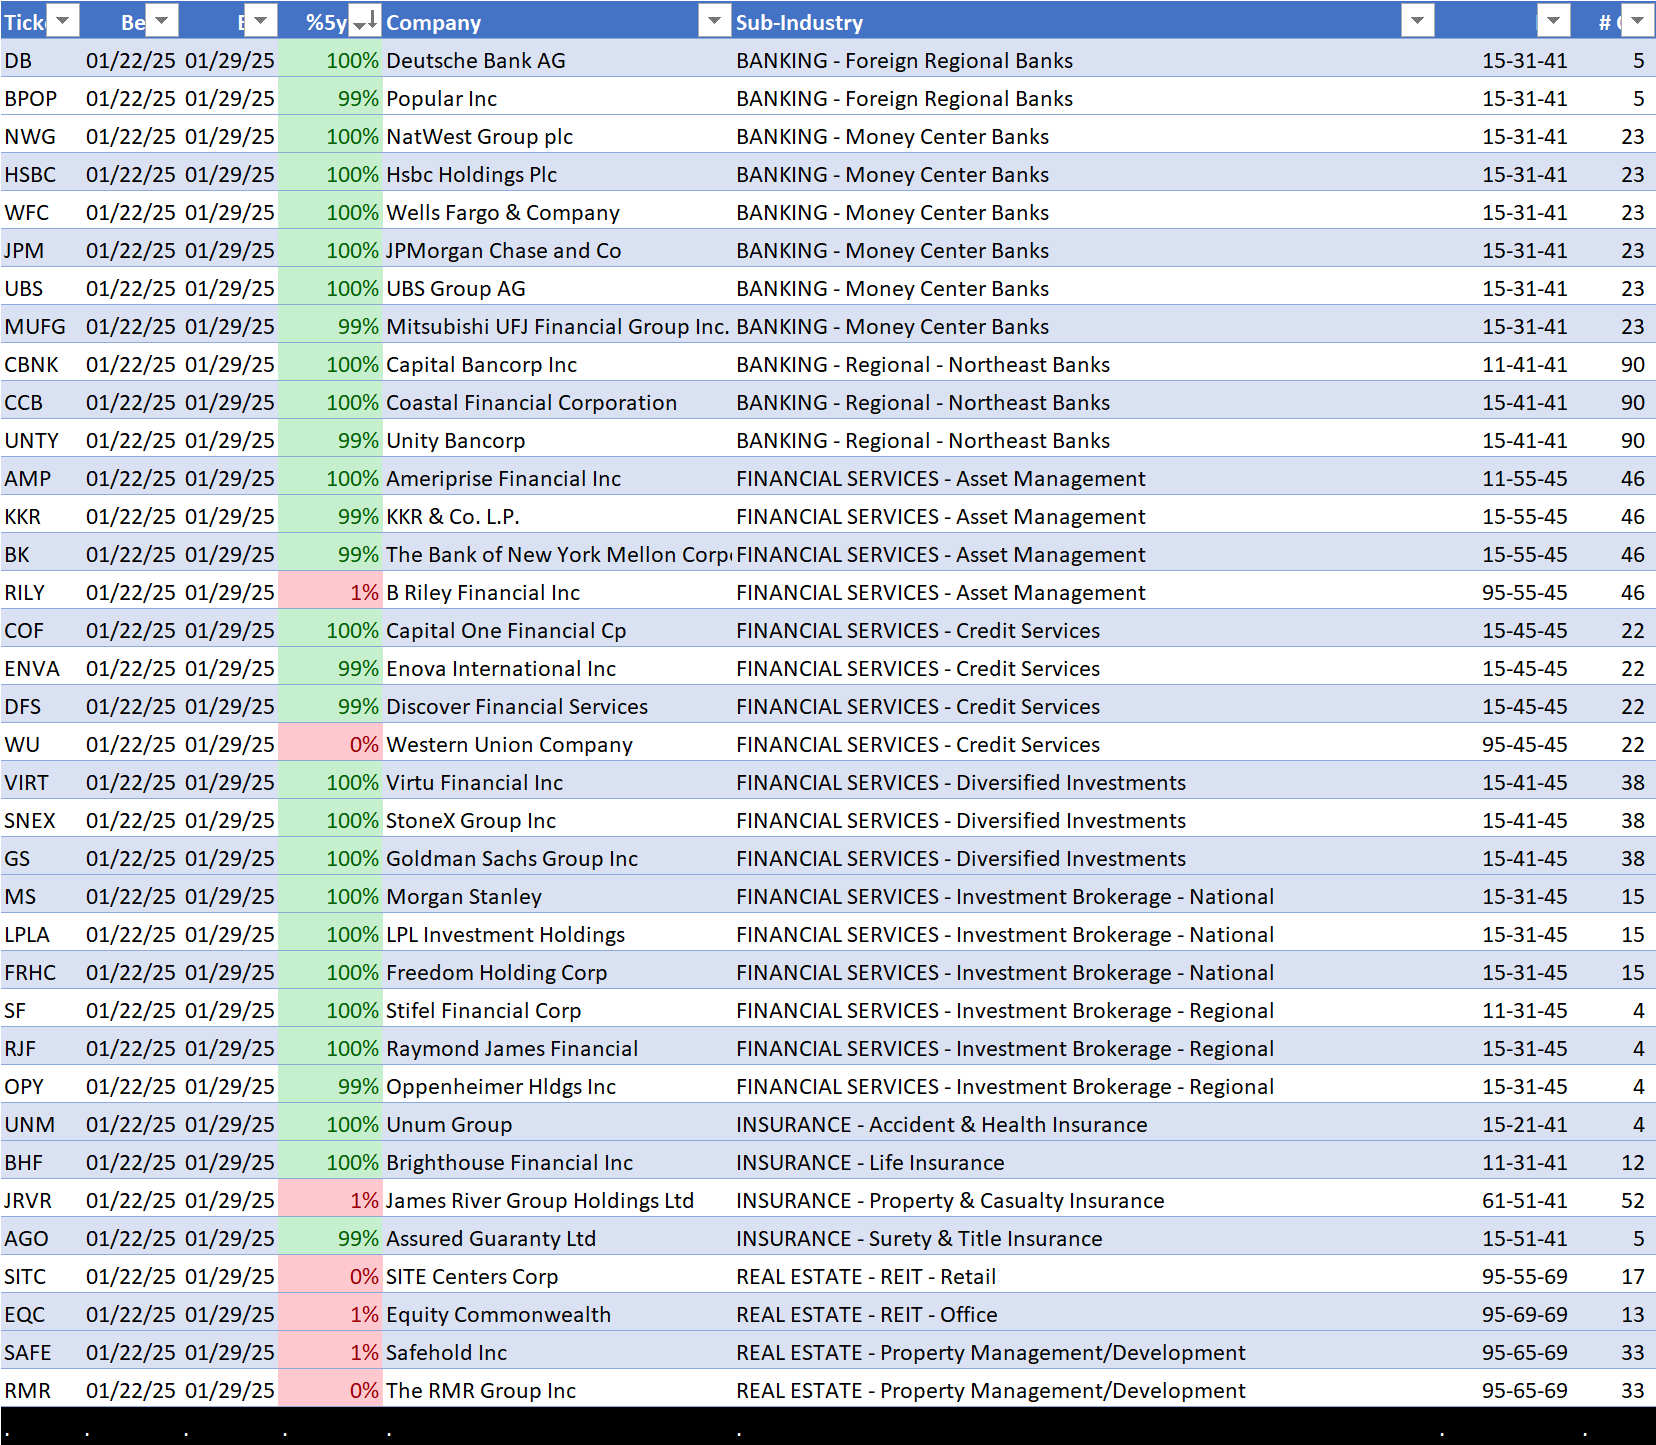
Task: Select the Raymond James Financial cell
Action: (511, 1049)
